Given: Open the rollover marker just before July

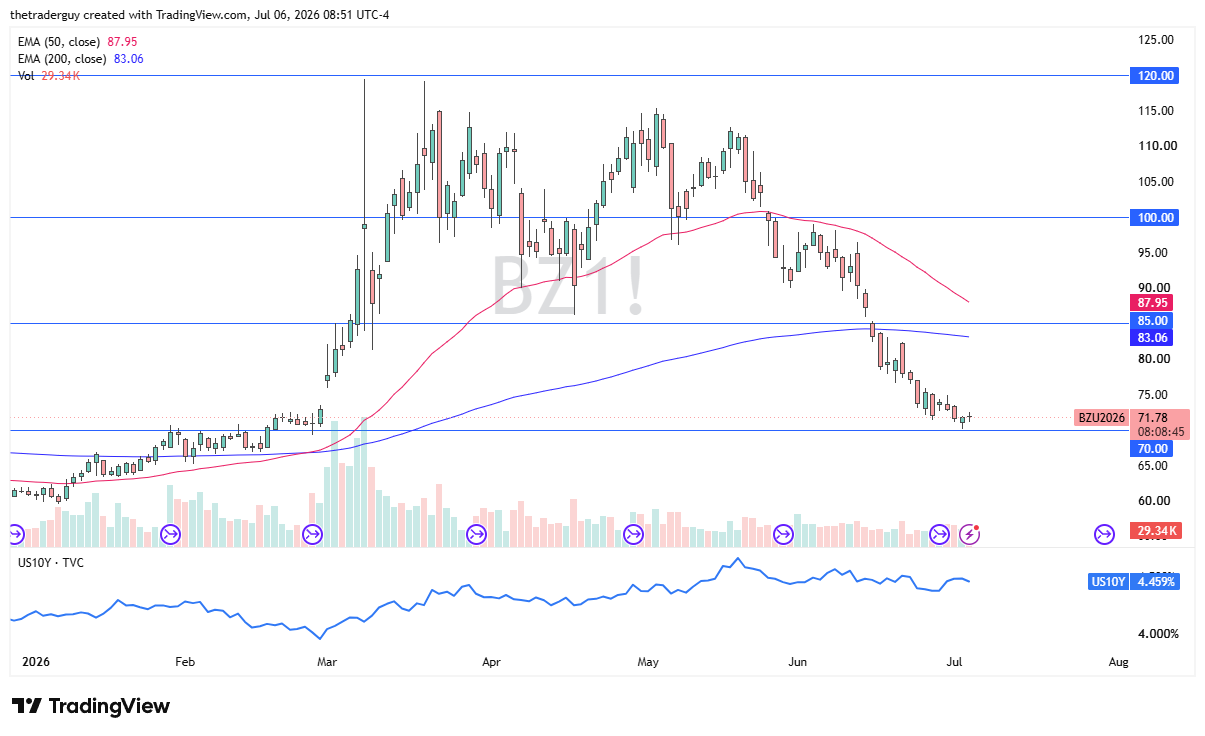Looking at the screenshot, I should [939, 534].
